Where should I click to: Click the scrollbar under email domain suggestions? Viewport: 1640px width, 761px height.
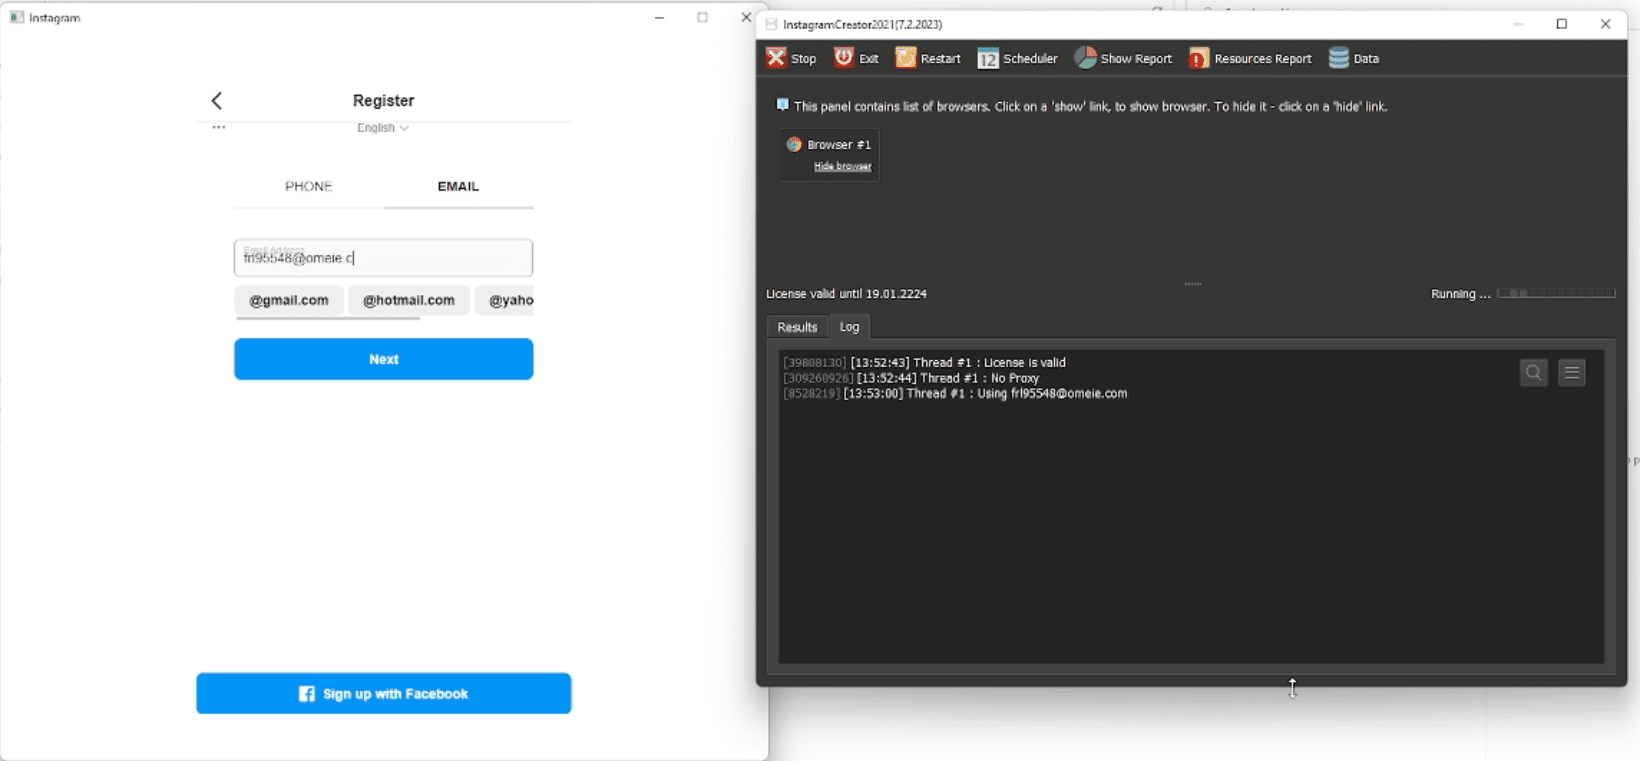pyautogui.click(x=328, y=319)
